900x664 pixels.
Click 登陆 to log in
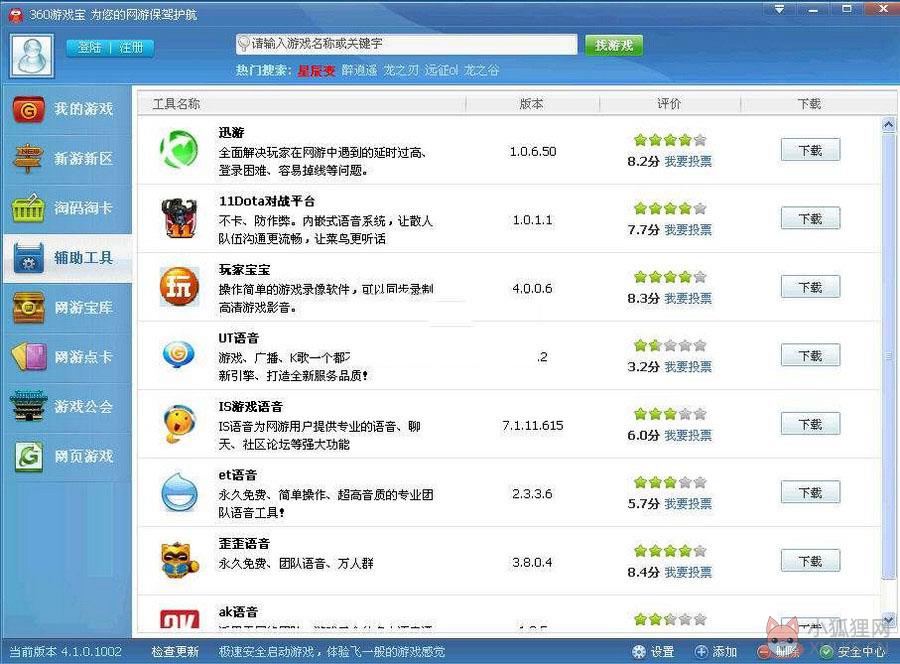tap(90, 48)
